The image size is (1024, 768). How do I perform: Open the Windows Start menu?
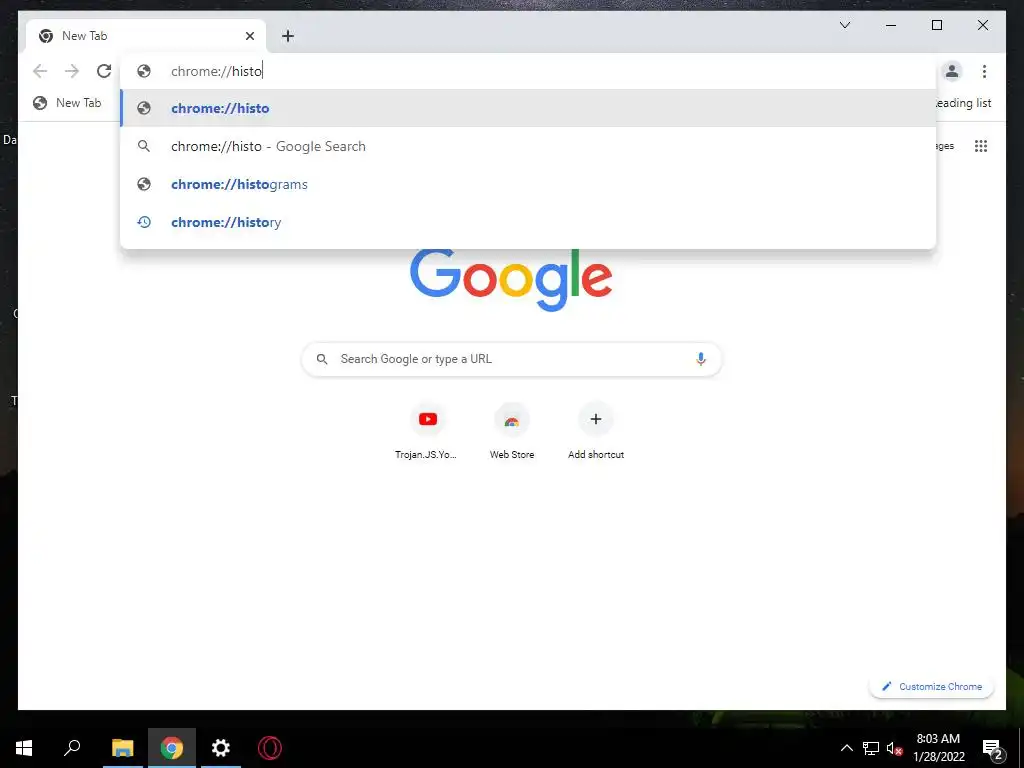[24, 748]
